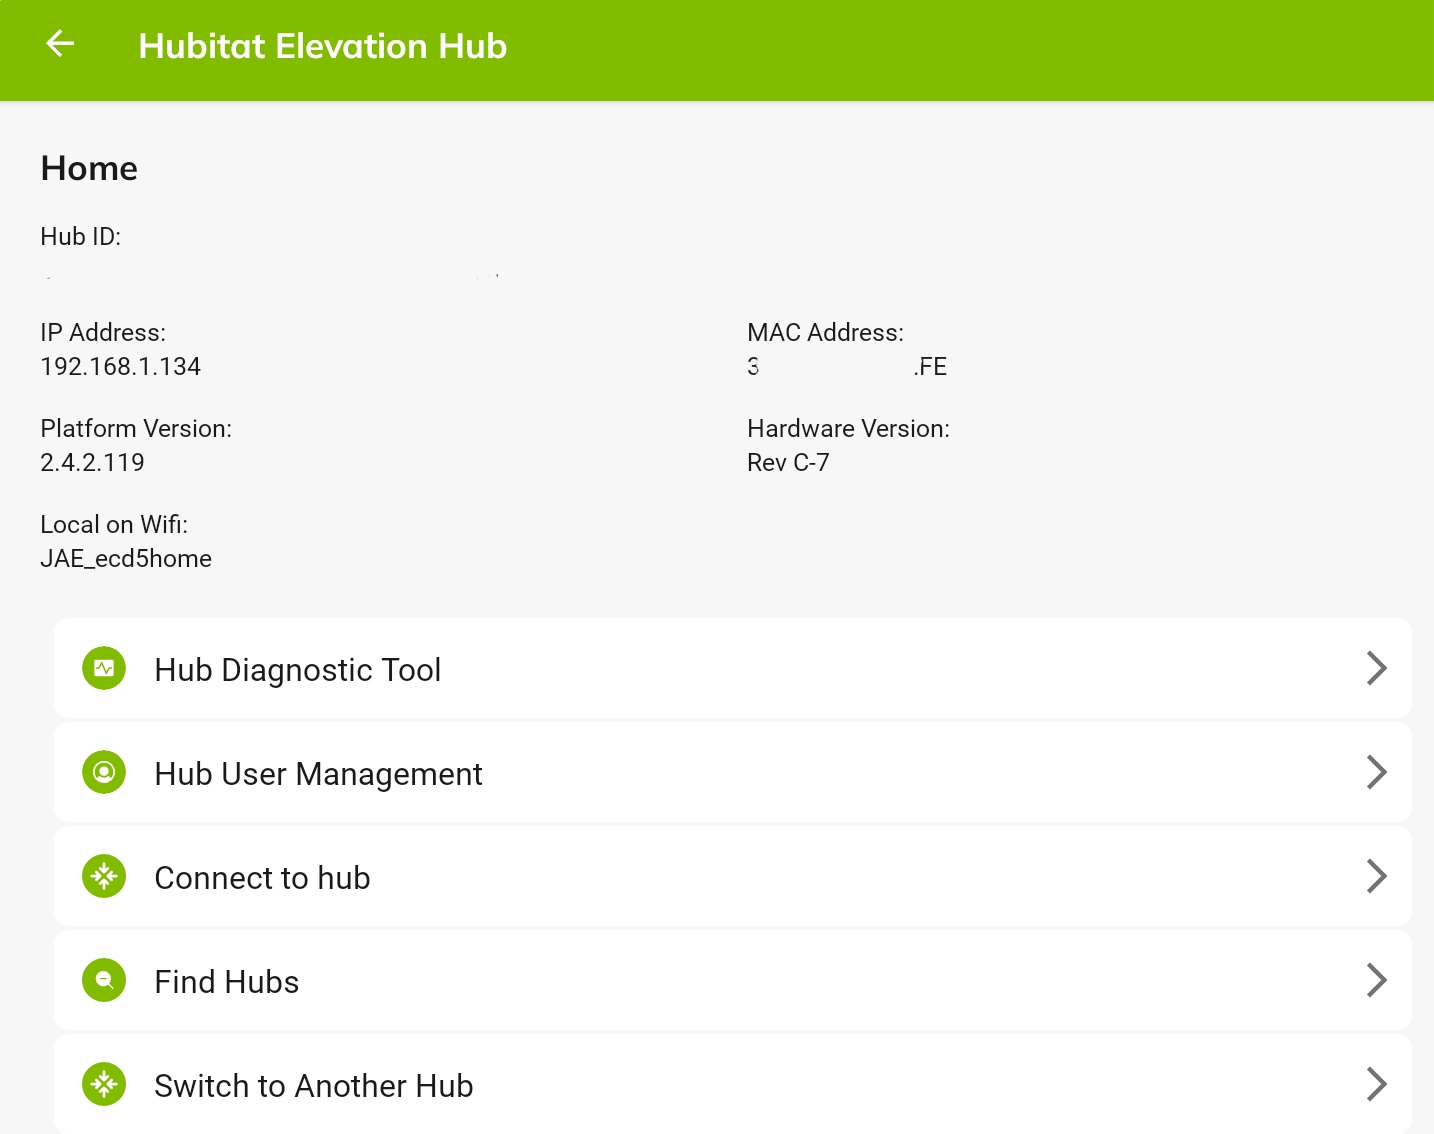The image size is (1434, 1134).
Task: Click the chevron beside Find Hubs
Action: pos(1377,980)
